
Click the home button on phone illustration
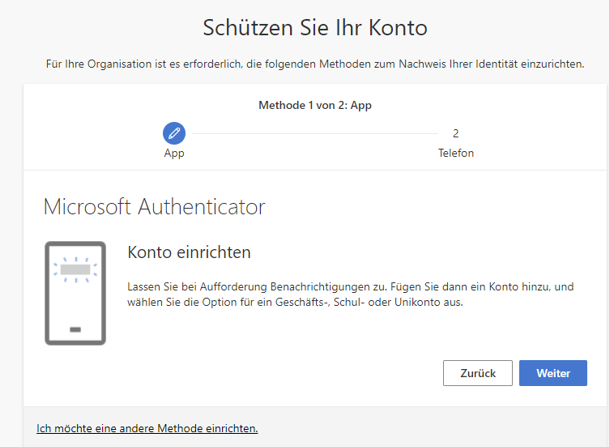point(75,328)
